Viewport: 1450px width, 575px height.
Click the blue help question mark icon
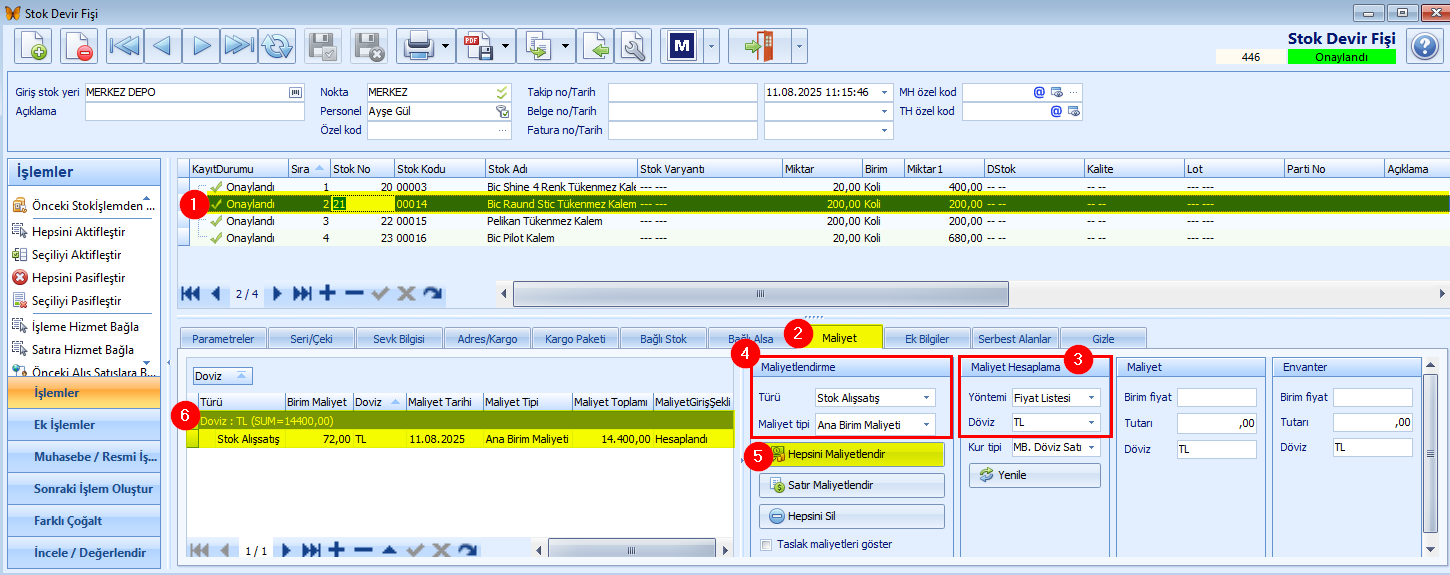click(x=1423, y=46)
